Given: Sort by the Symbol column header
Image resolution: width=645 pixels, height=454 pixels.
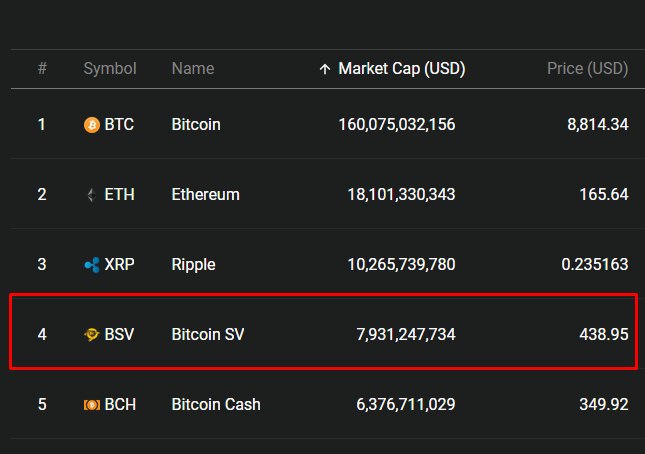Looking at the screenshot, I should [110, 69].
